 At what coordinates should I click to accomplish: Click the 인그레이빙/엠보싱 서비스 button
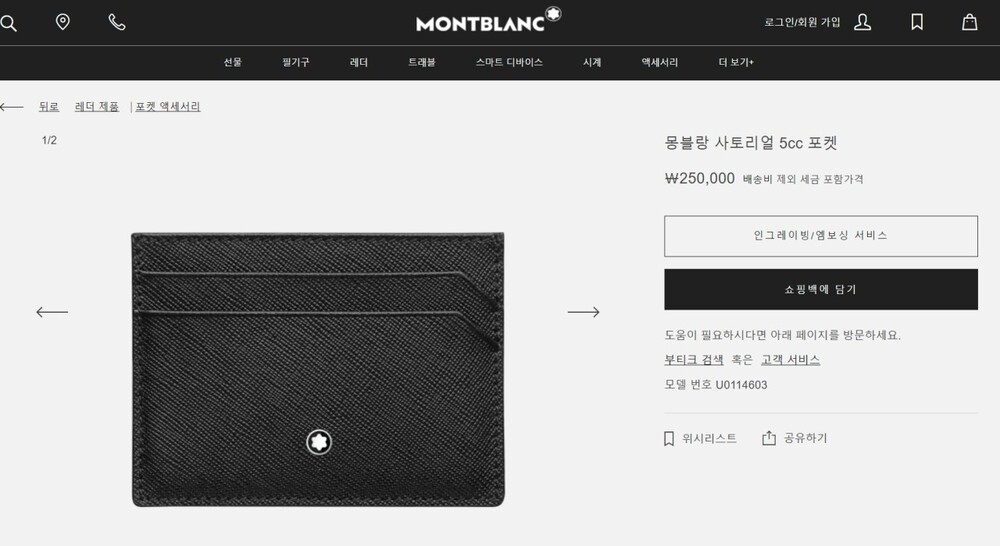coord(821,236)
